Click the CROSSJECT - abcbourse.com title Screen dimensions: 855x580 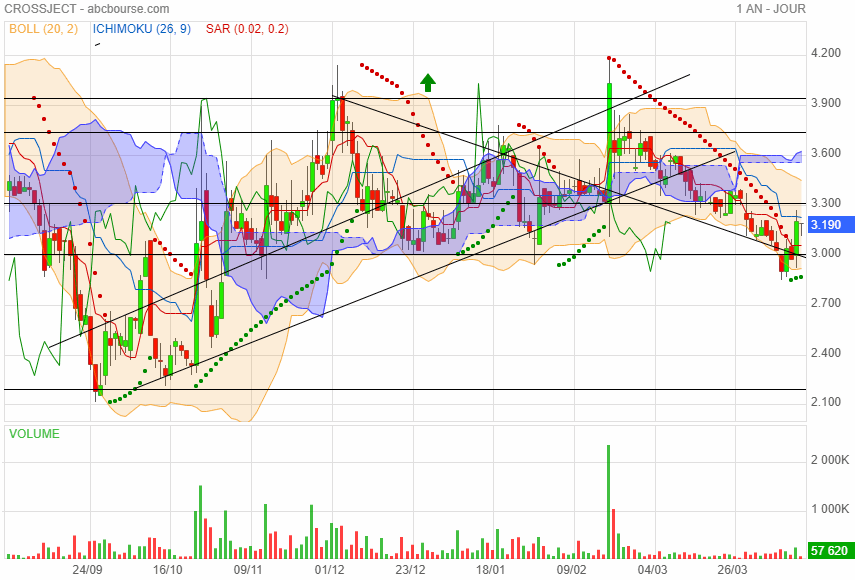coord(87,9)
